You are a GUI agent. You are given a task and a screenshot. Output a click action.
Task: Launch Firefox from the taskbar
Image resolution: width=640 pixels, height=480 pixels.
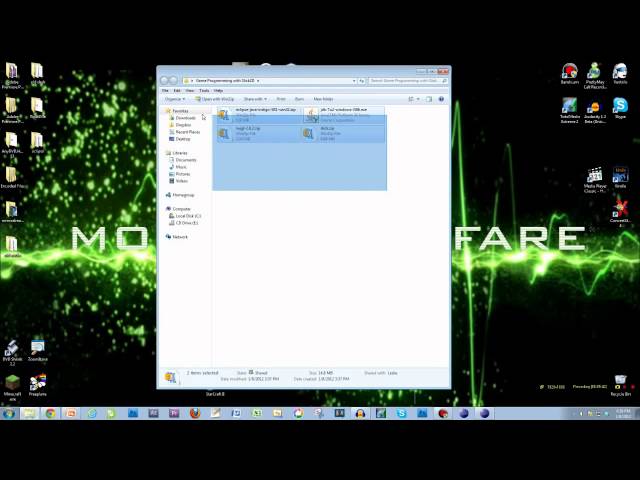click(x=195, y=413)
